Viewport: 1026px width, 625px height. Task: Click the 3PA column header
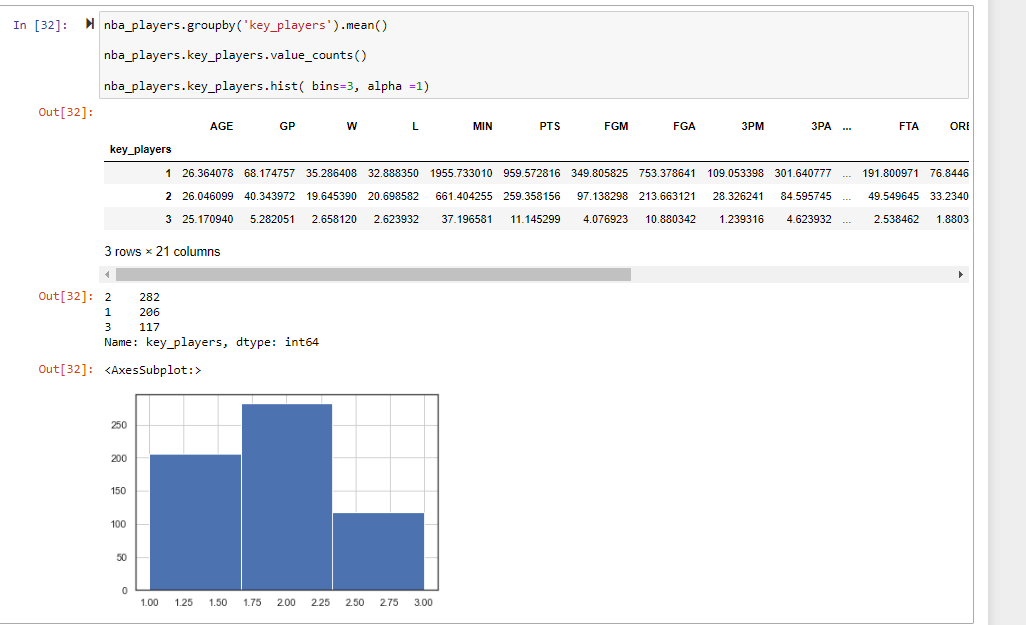pyautogui.click(x=821, y=126)
